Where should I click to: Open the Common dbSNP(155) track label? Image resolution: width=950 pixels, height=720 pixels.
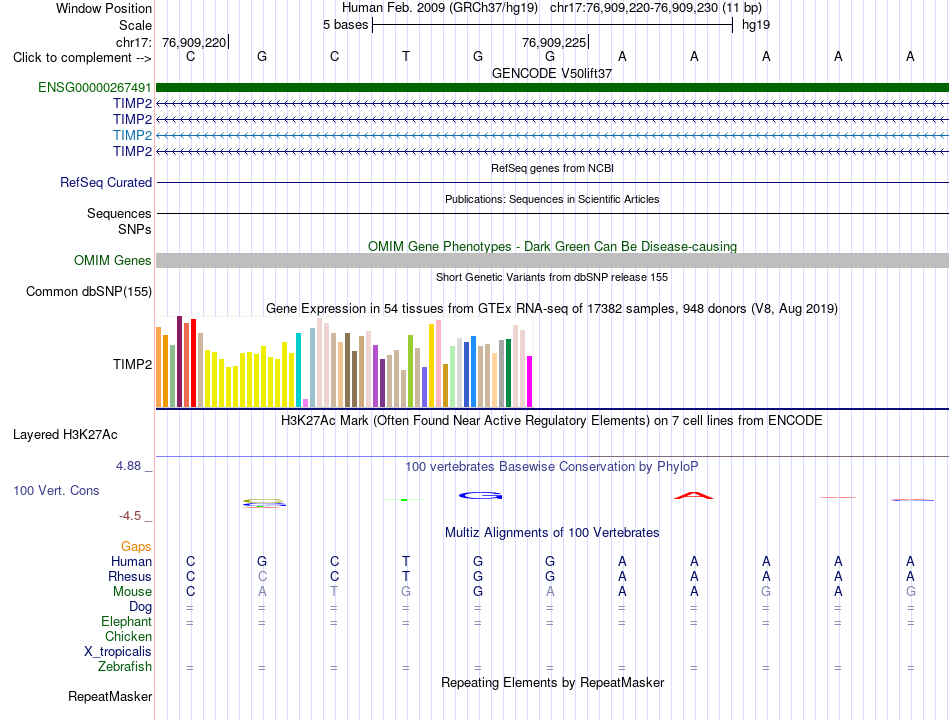[89, 292]
